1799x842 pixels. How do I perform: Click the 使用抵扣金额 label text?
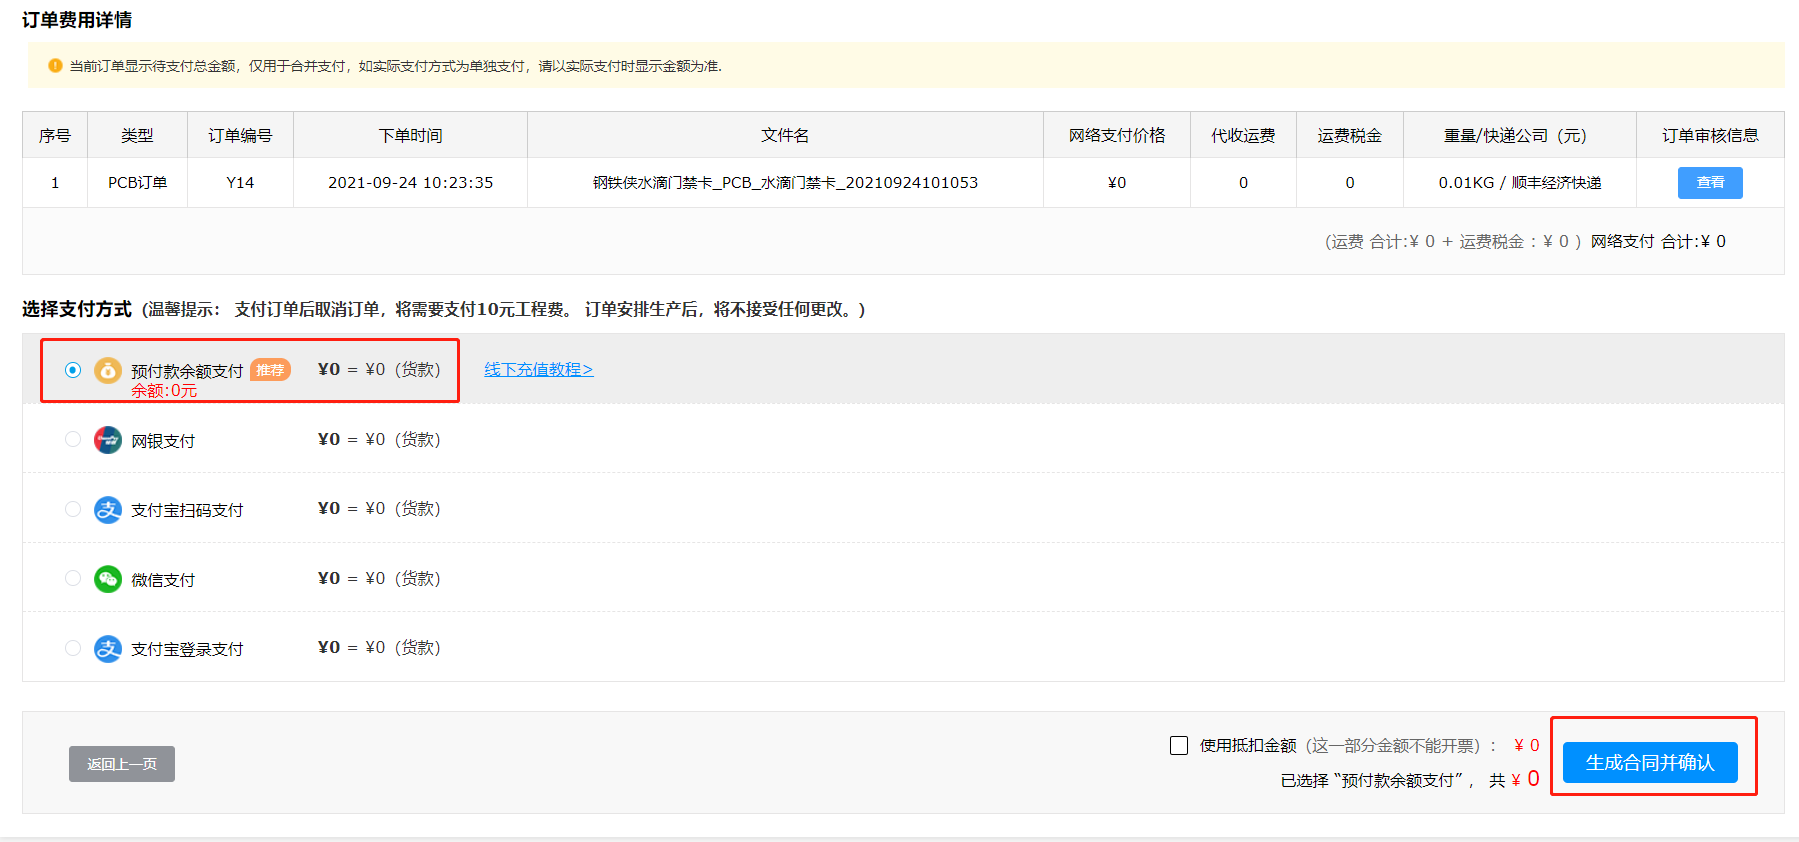click(1248, 745)
